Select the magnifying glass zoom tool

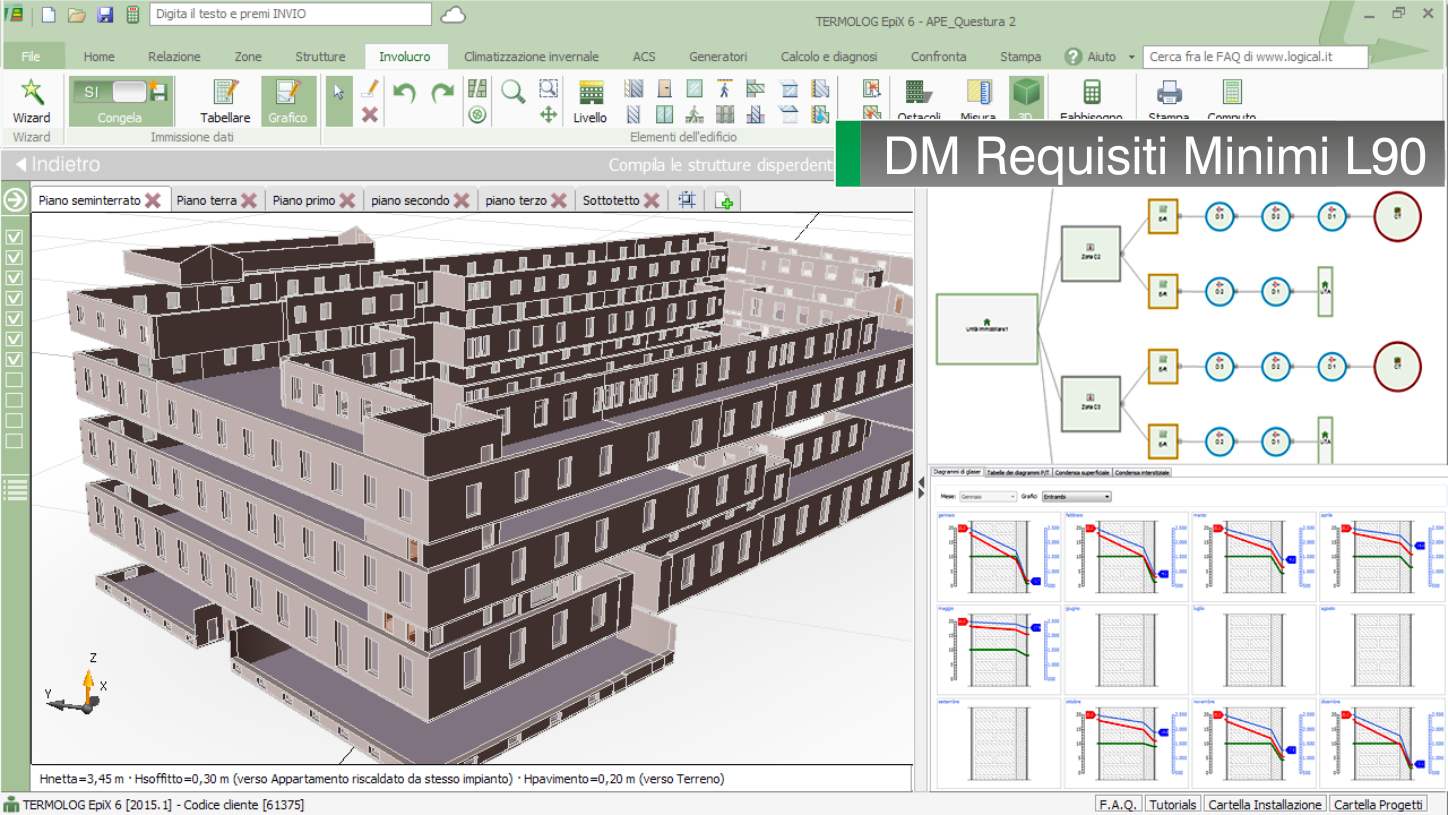click(x=513, y=92)
